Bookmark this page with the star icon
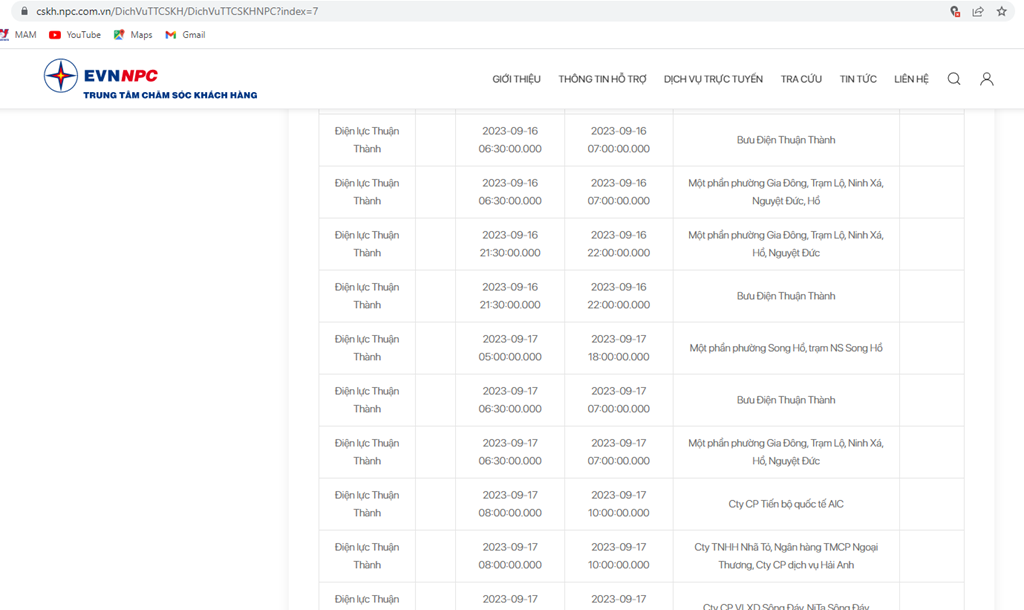 (1001, 11)
